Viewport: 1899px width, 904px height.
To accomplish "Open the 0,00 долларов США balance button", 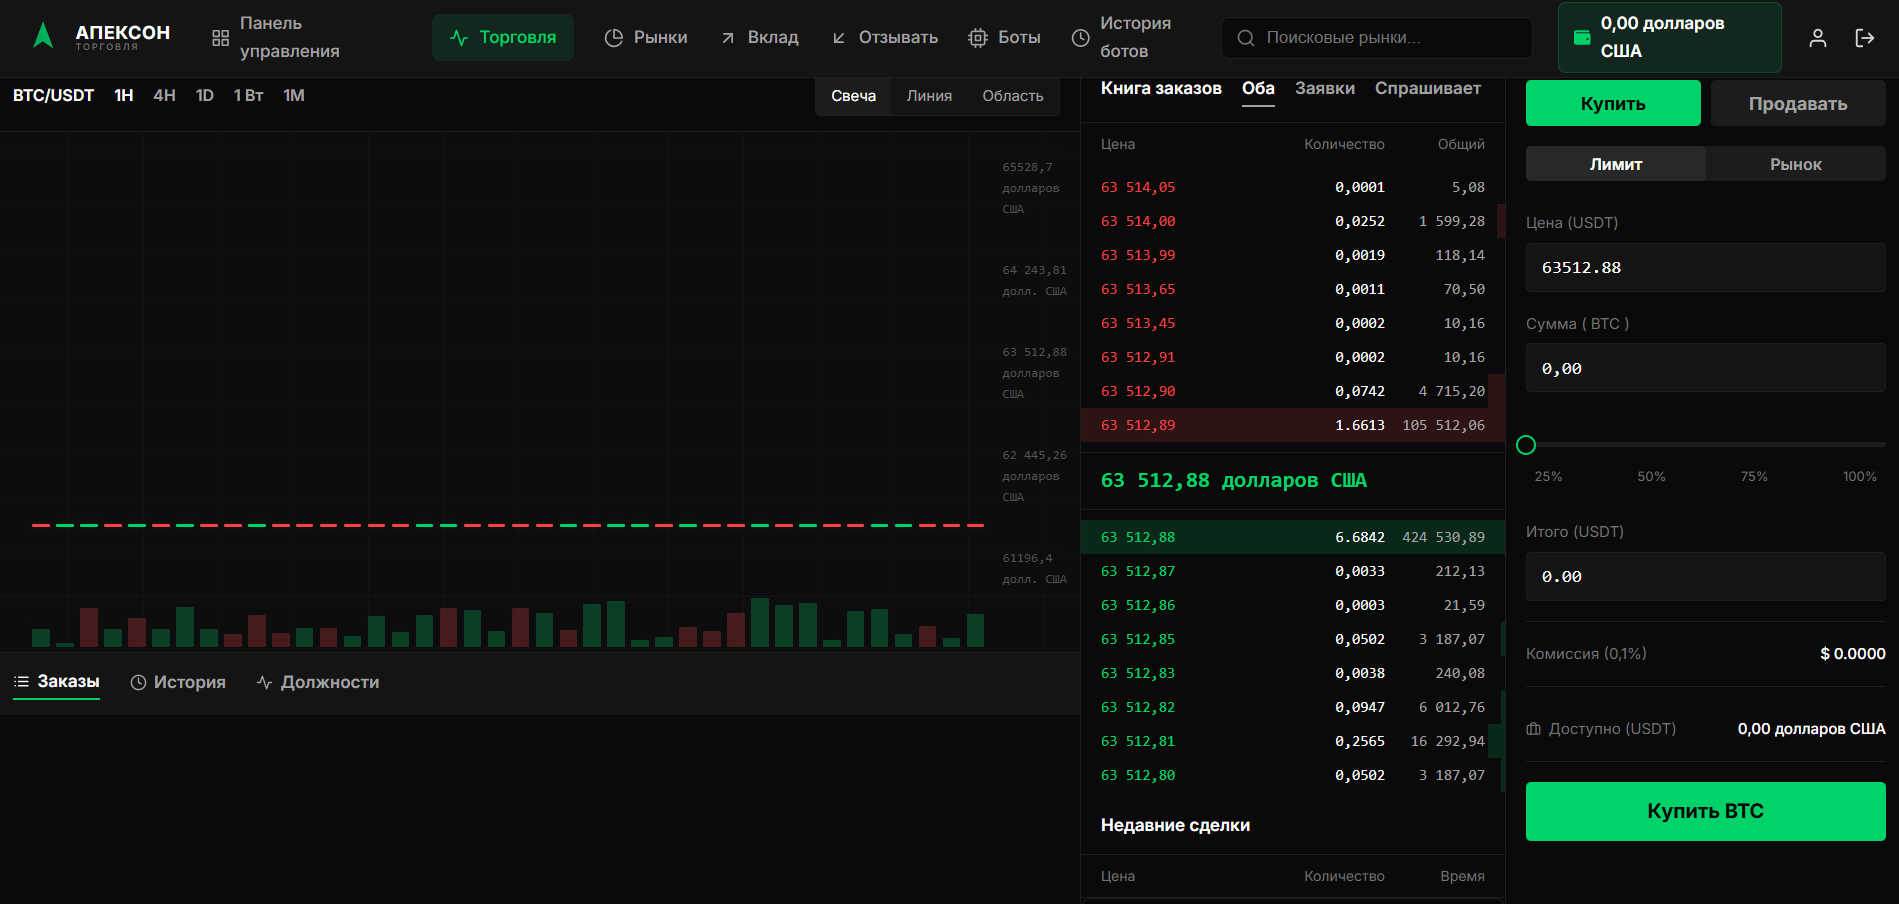I will coord(1670,37).
